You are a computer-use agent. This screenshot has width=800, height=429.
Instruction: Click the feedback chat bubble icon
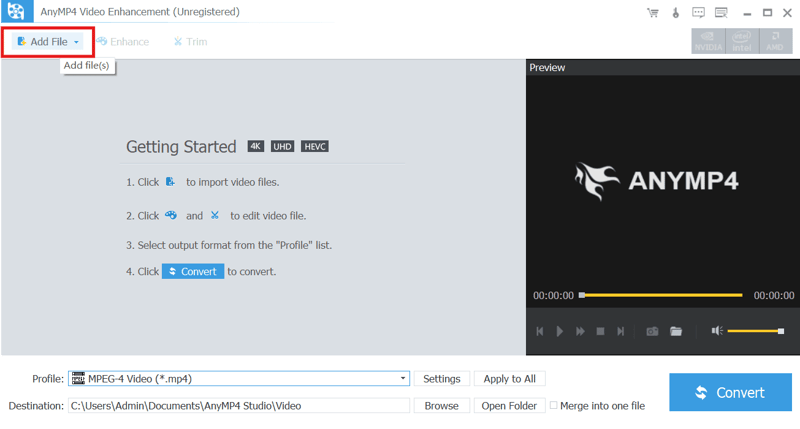coord(699,13)
